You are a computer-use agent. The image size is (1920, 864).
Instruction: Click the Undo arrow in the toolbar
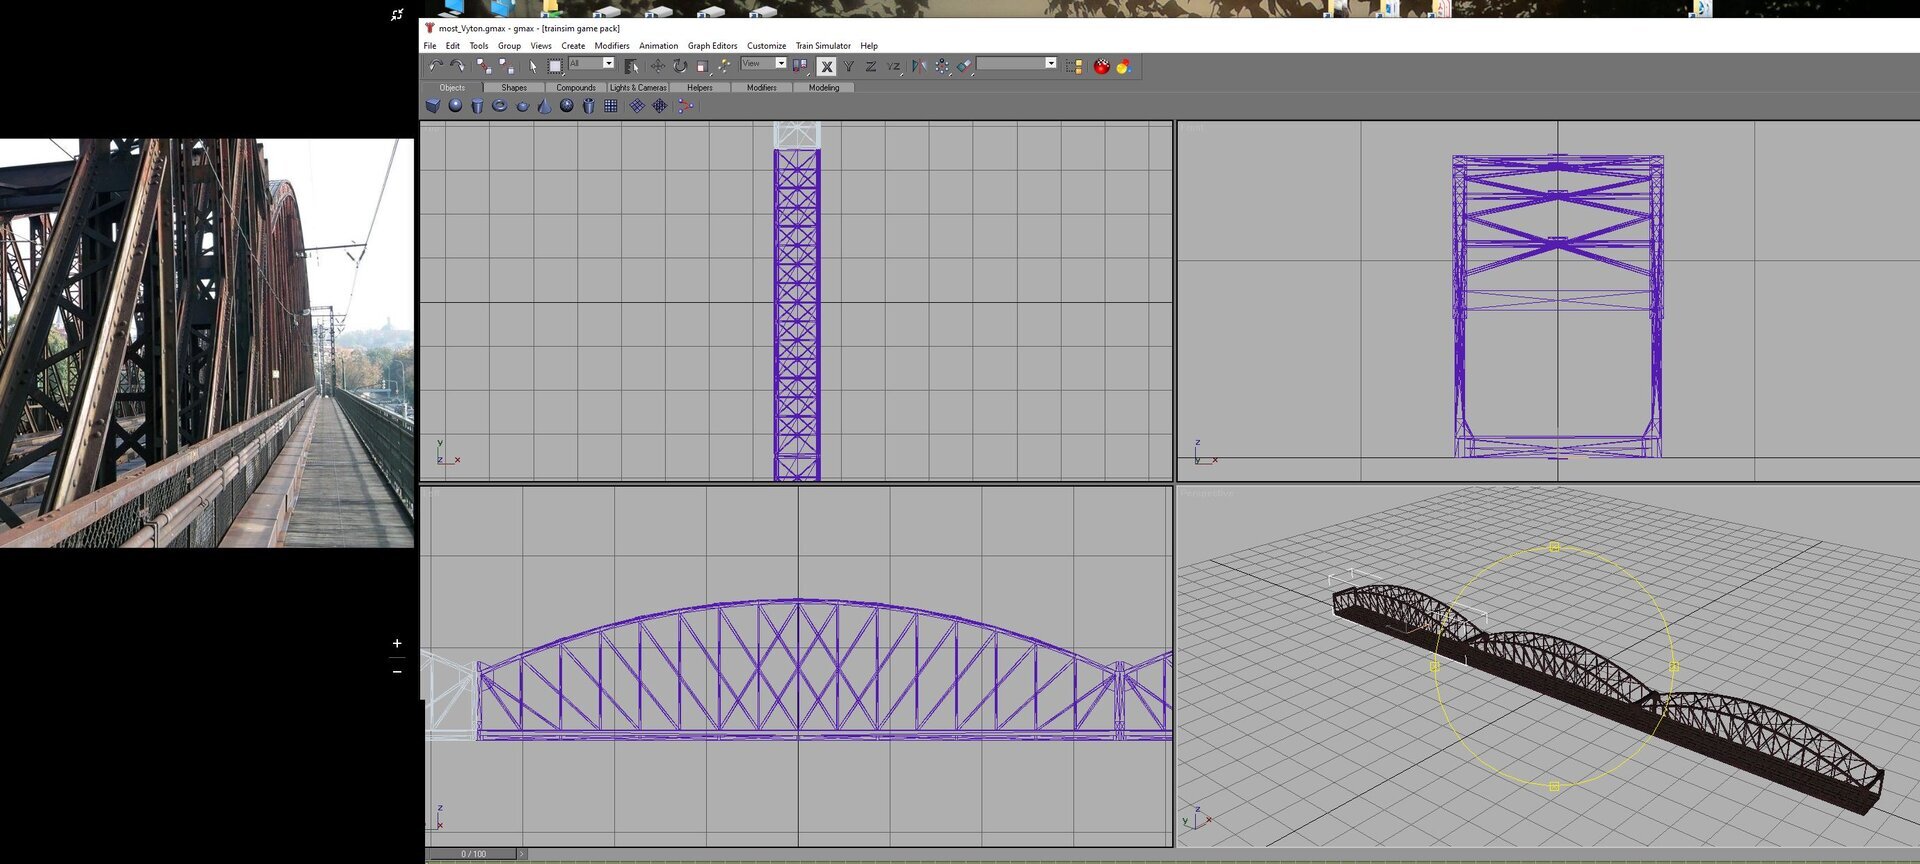tap(435, 66)
